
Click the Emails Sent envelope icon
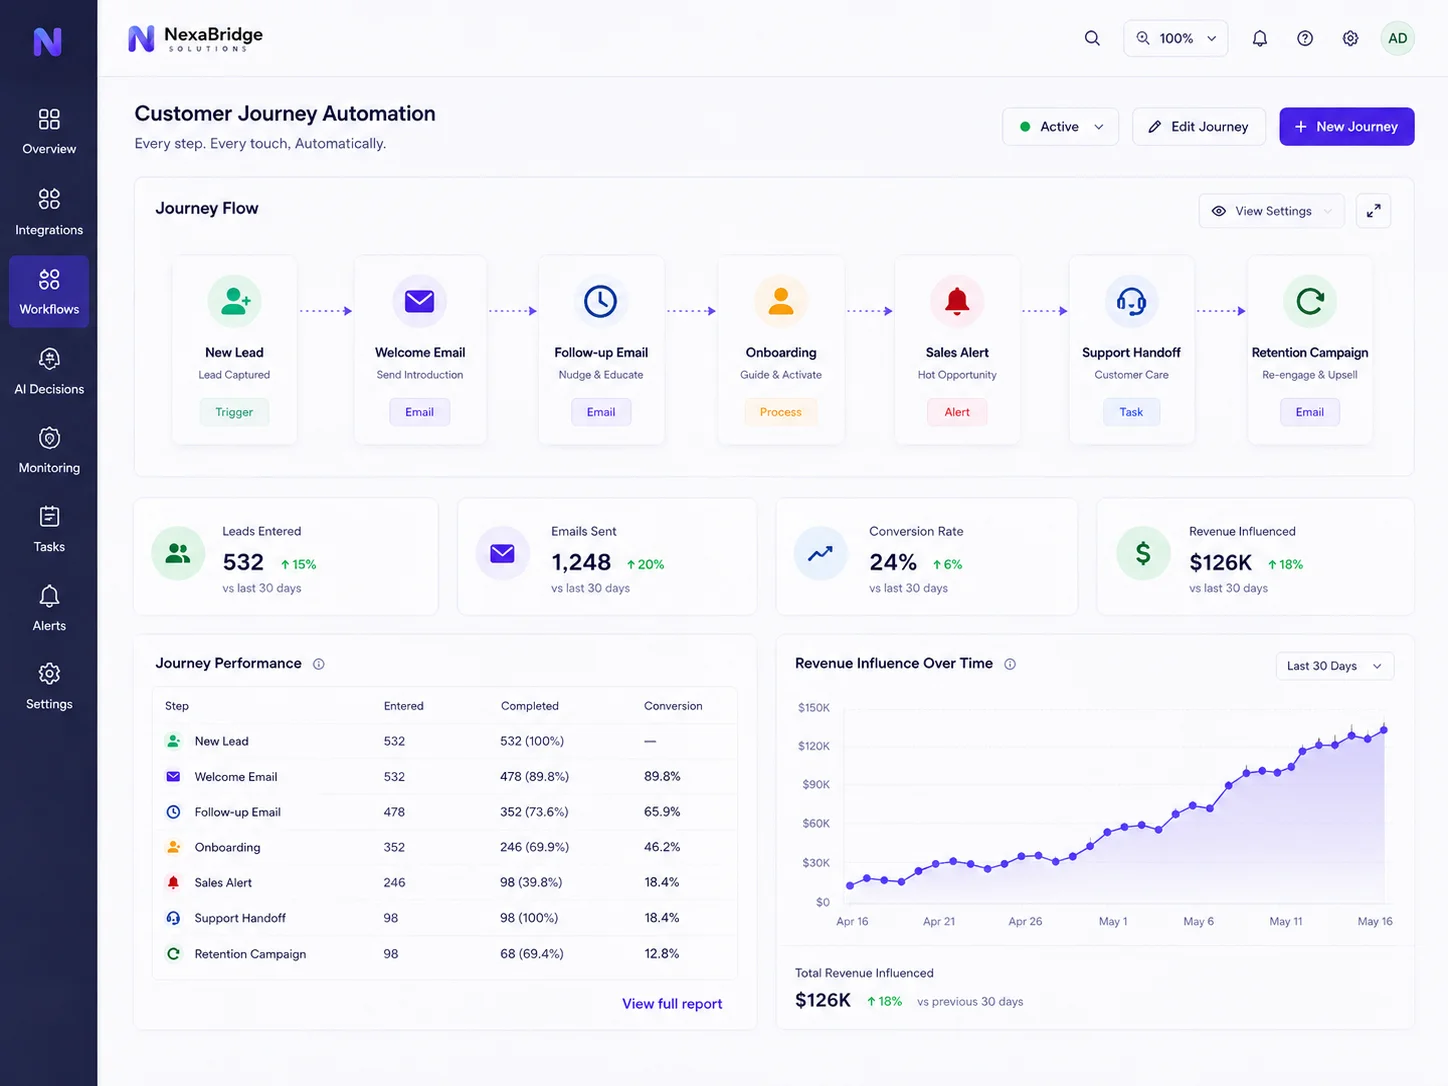point(502,553)
